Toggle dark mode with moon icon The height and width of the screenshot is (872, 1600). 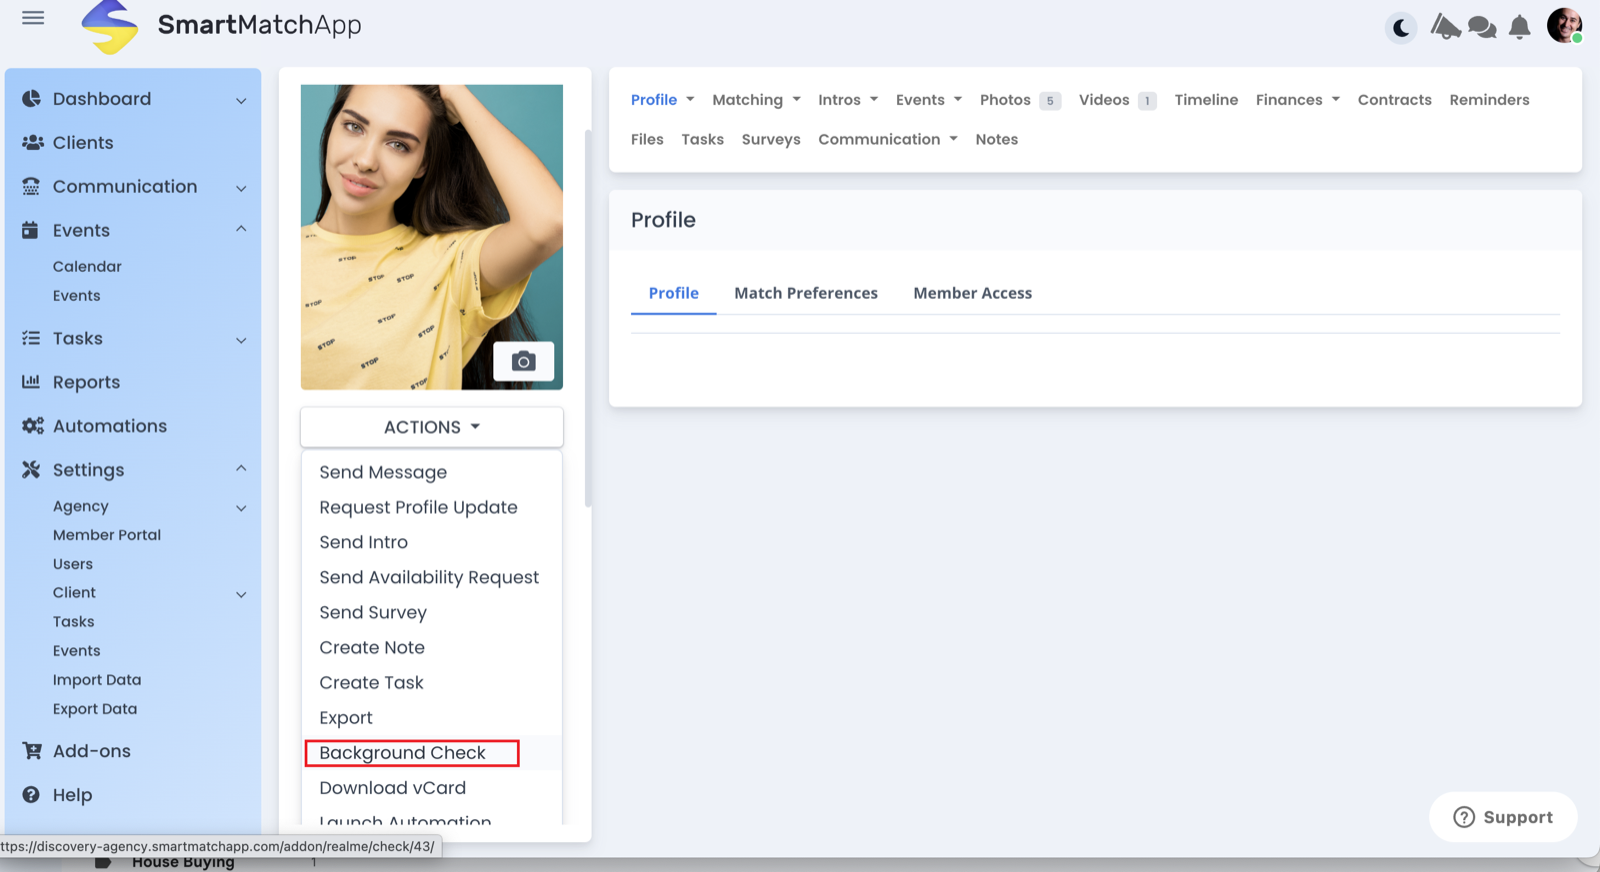coord(1401,28)
